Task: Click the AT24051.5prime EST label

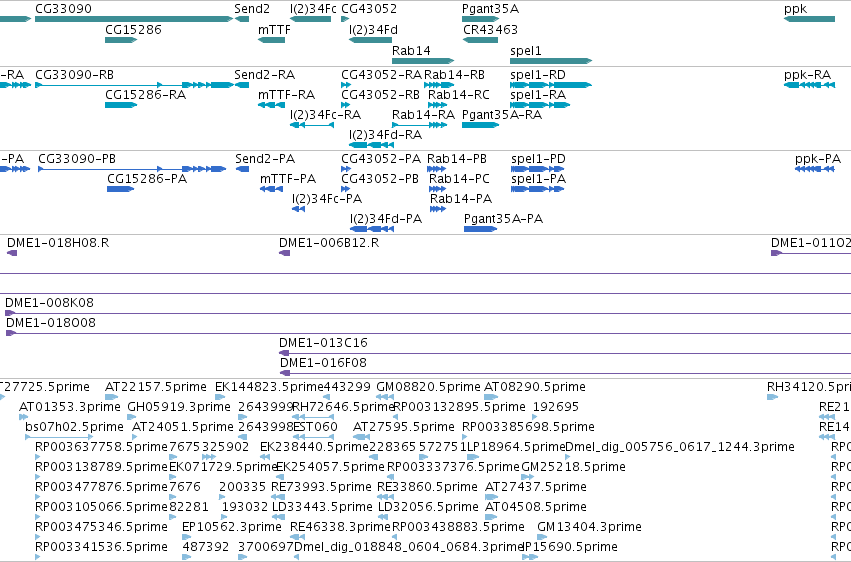Action: tap(182, 426)
